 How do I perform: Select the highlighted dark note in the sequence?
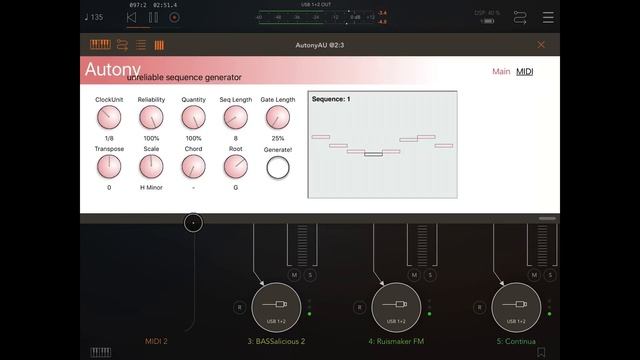click(373, 154)
